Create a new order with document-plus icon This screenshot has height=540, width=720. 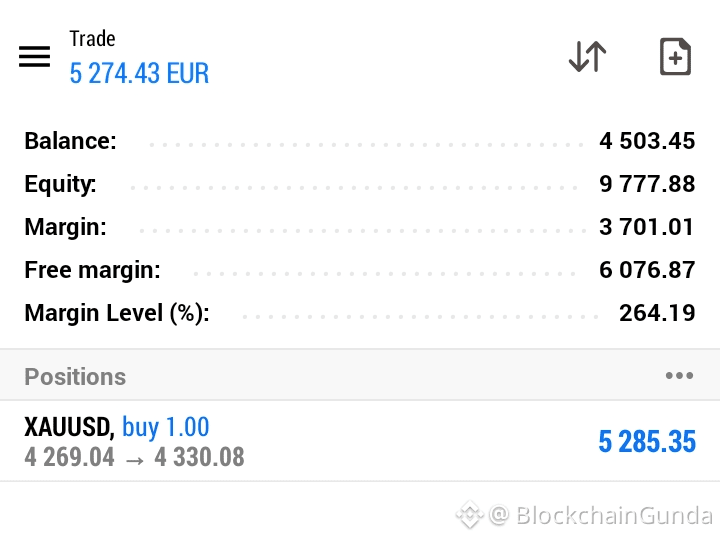(675, 56)
